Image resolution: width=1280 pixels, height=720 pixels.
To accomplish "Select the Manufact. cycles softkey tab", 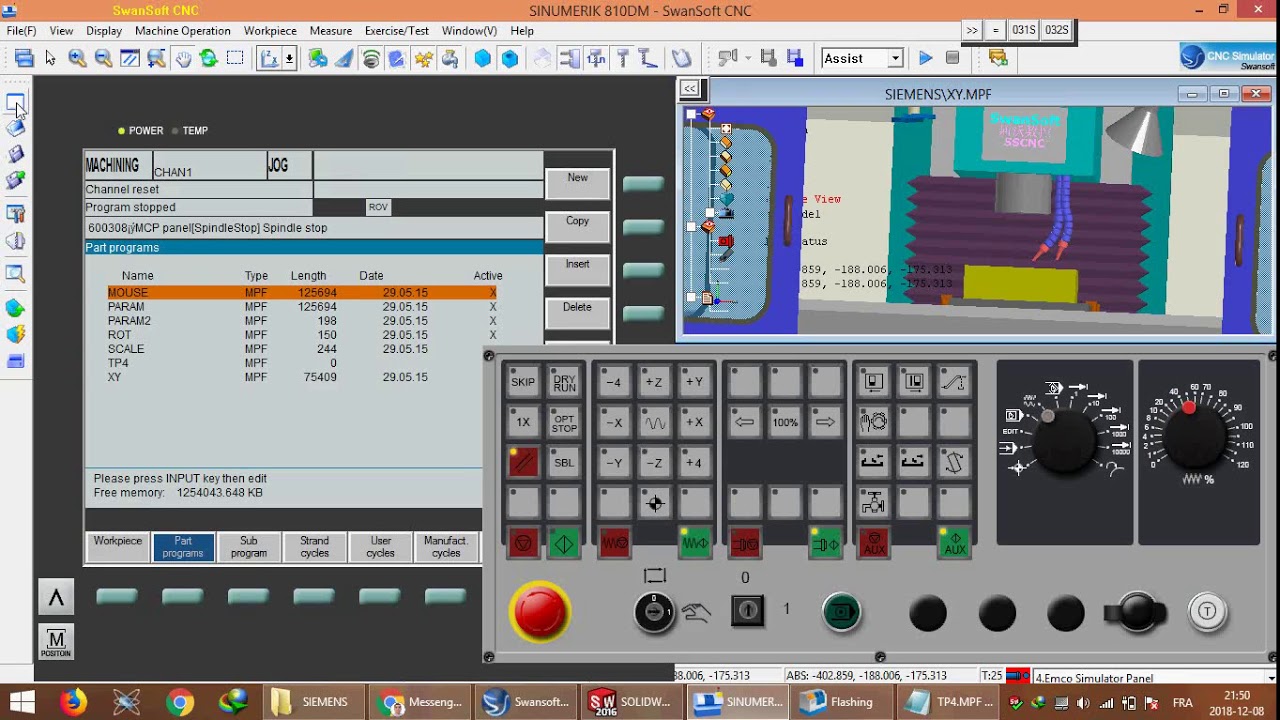I will [x=446, y=547].
